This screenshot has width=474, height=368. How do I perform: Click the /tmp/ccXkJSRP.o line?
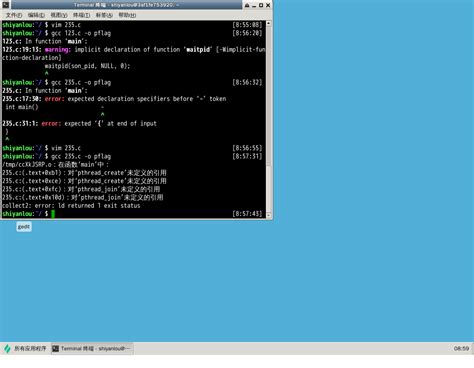[55, 165]
